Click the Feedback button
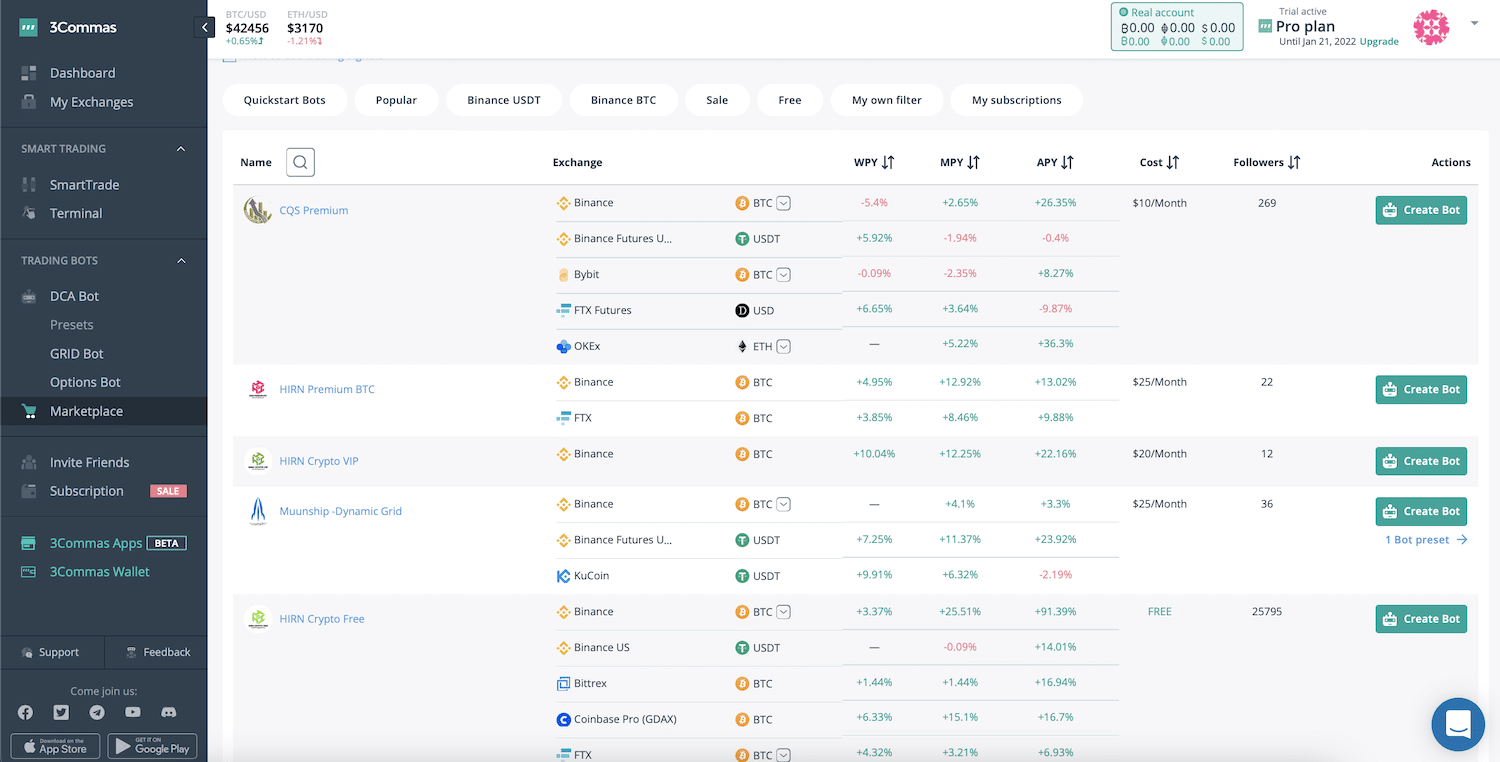This screenshot has height=762, width=1500. pos(157,652)
